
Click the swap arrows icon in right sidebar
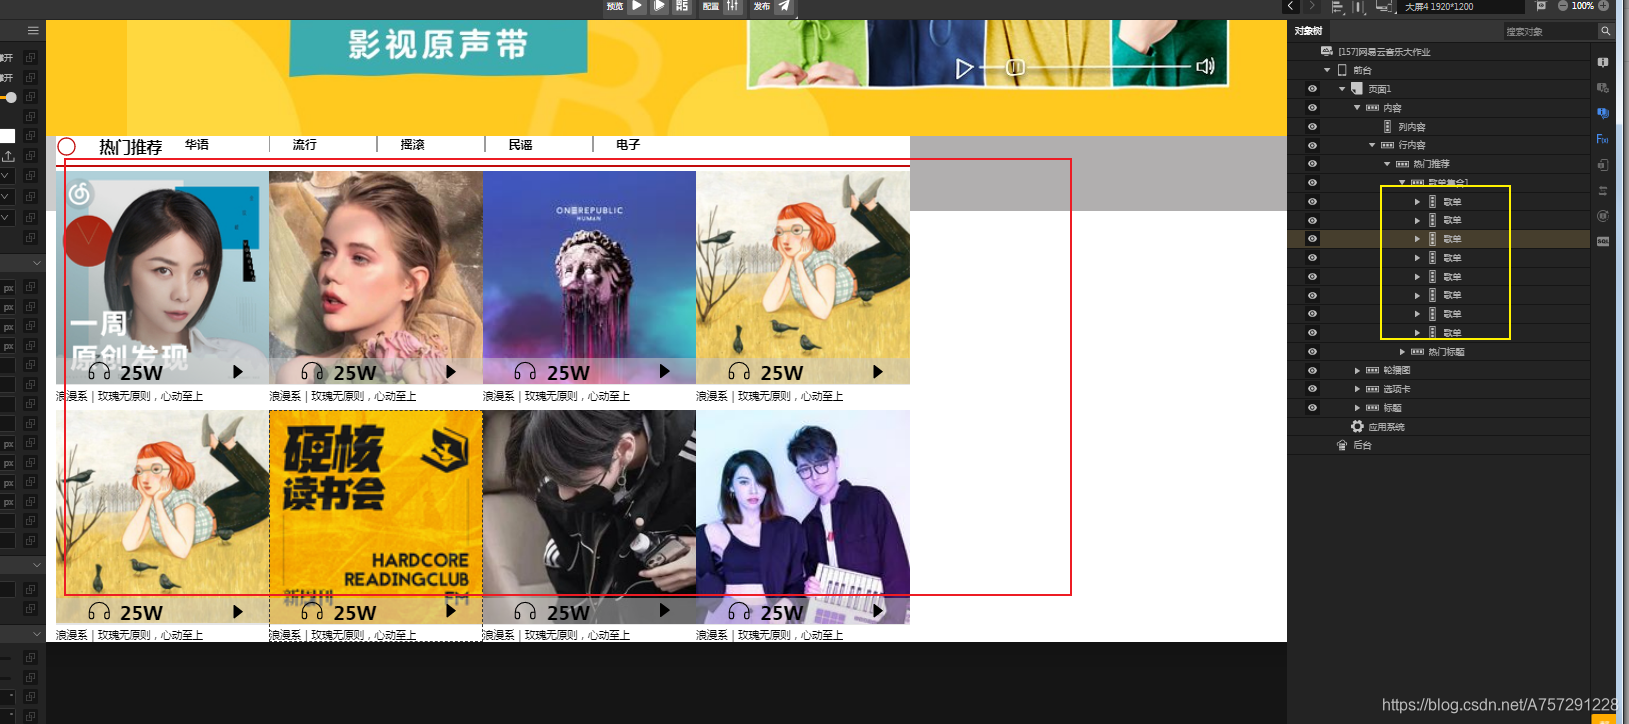[x=1602, y=190]
